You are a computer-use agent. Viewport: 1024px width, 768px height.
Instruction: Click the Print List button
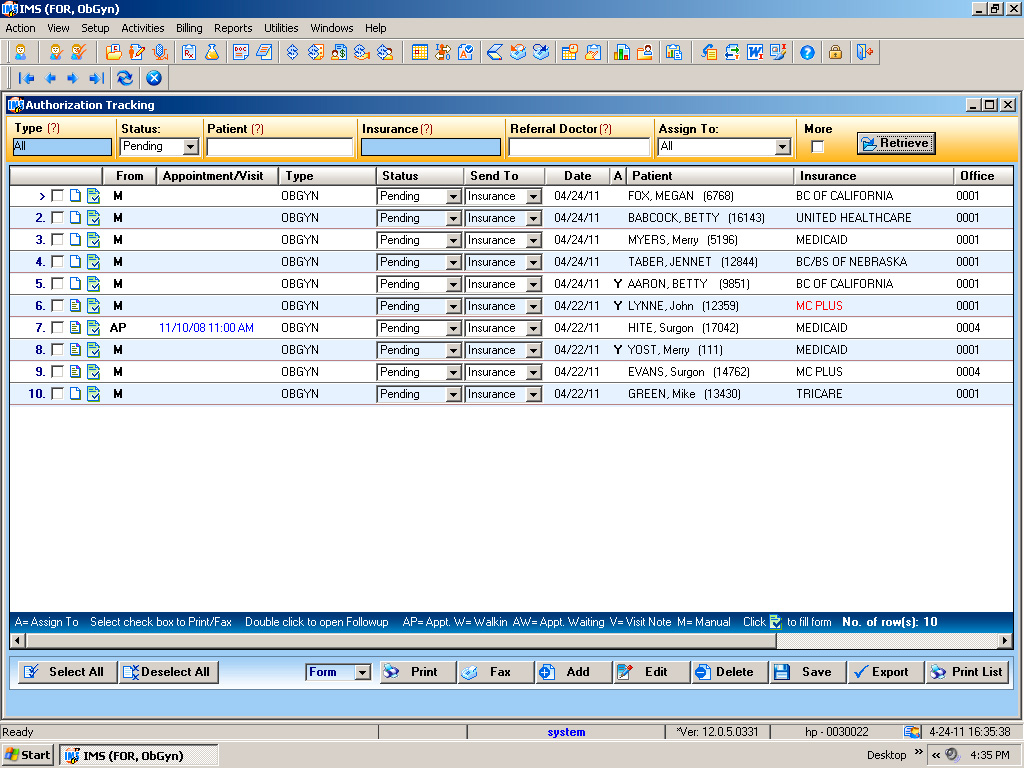[x=967, y=672]
